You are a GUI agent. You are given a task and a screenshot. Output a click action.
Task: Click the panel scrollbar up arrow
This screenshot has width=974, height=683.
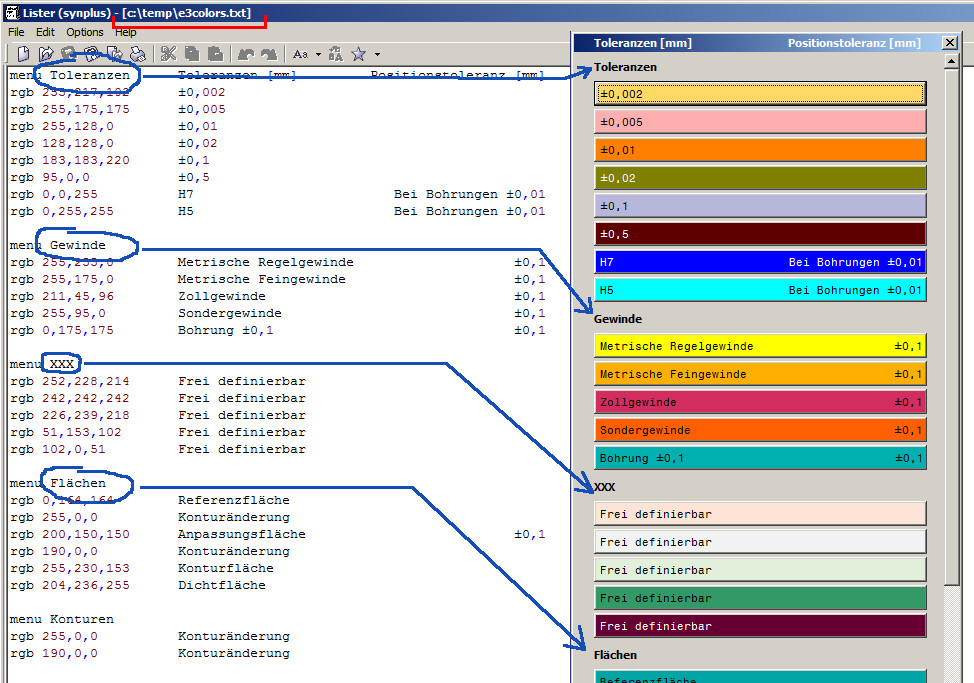click(951, 61)
